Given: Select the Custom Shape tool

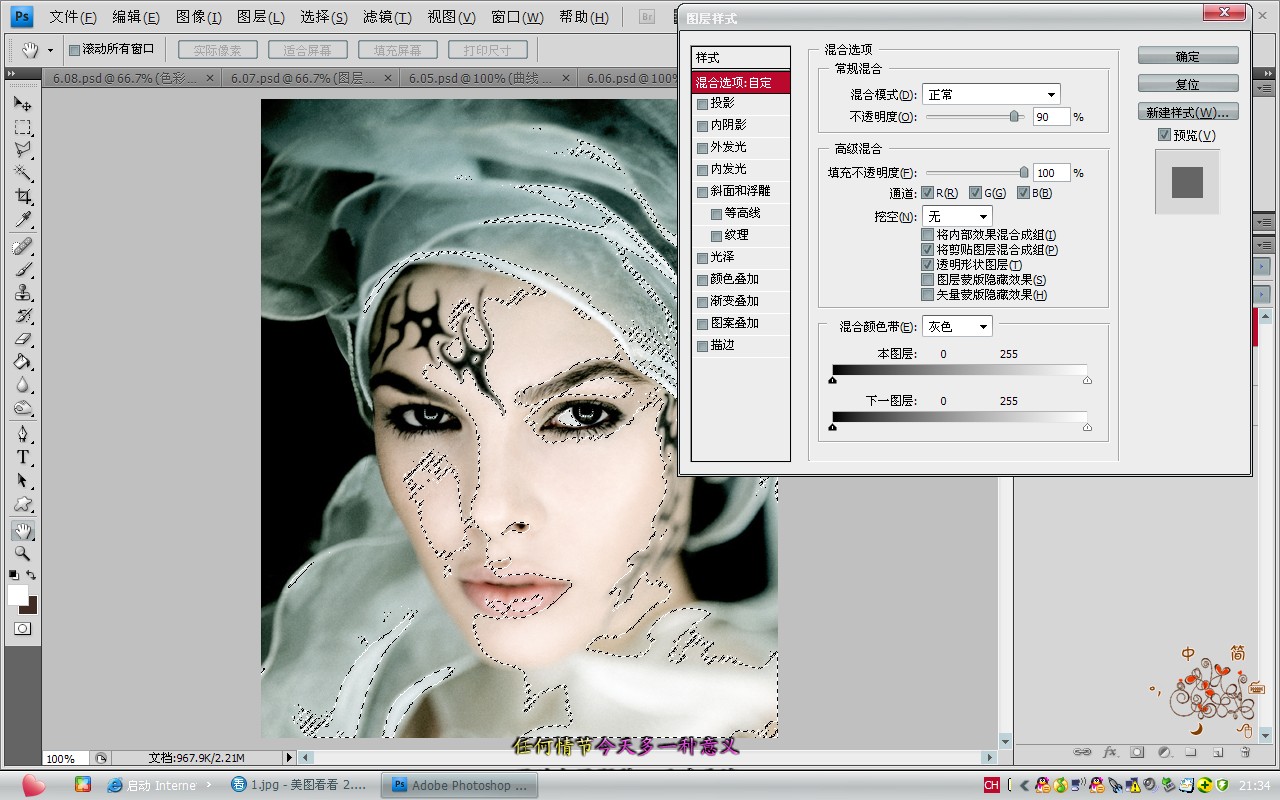Looking at the screenshot, I should 22,504.
